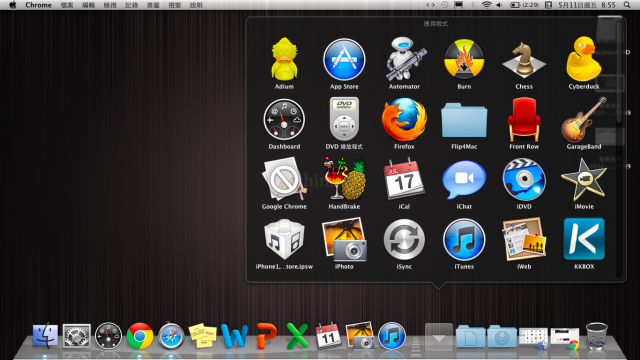
Task: Open System Preferences in the Dock
Action: [76, 336]
